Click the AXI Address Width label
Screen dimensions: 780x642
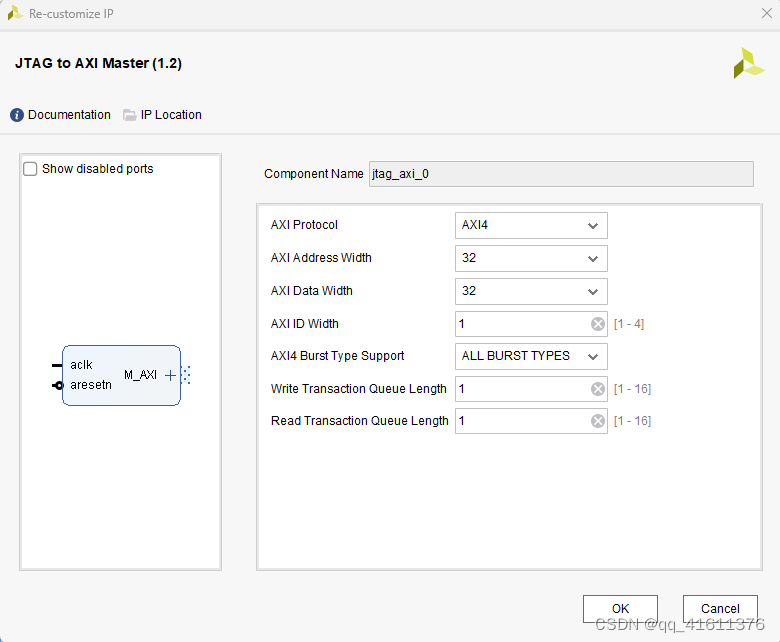(x=321, y=258)
